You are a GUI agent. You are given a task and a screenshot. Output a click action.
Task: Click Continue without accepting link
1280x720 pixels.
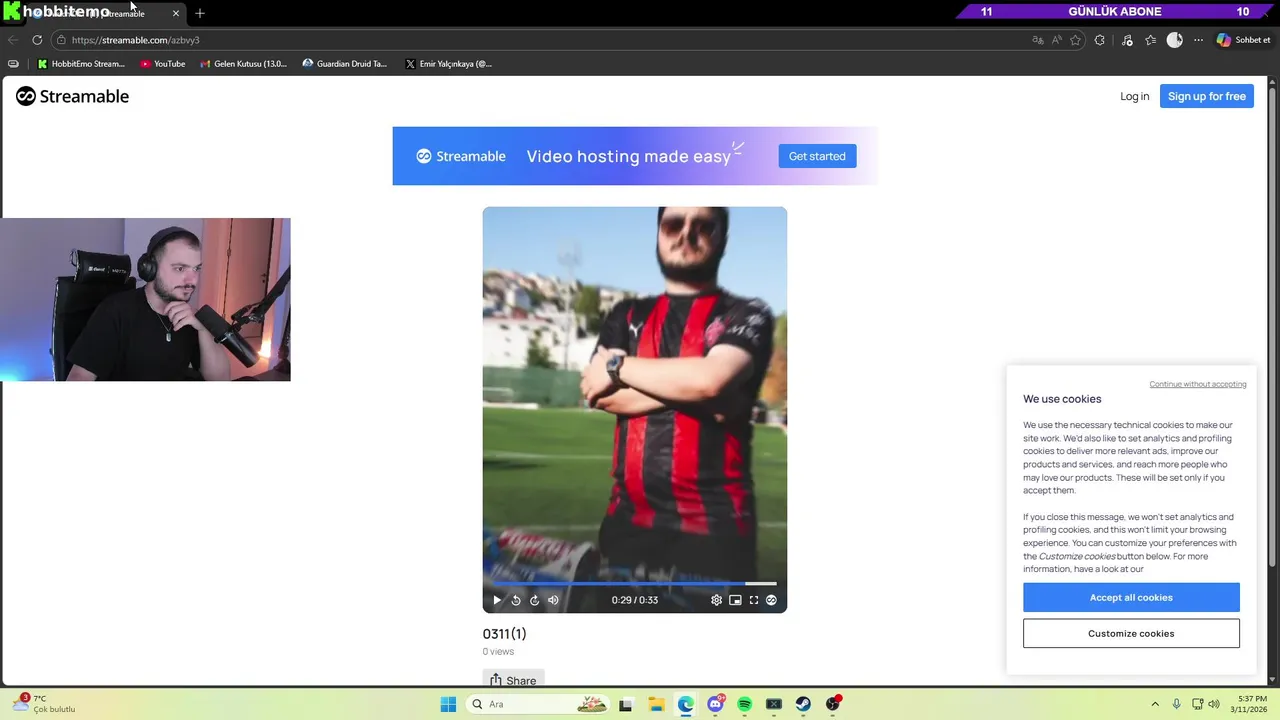[x=1197, y=384]
